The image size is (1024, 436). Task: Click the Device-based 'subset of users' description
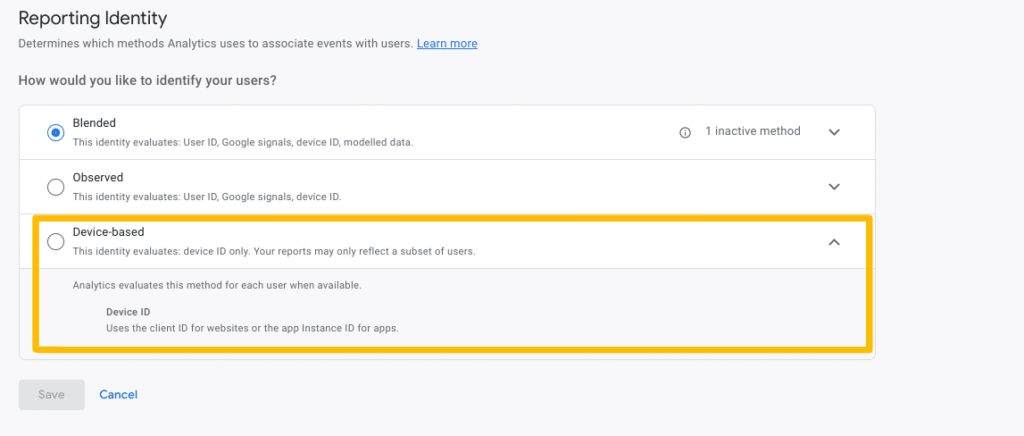(x=273, y=251)
